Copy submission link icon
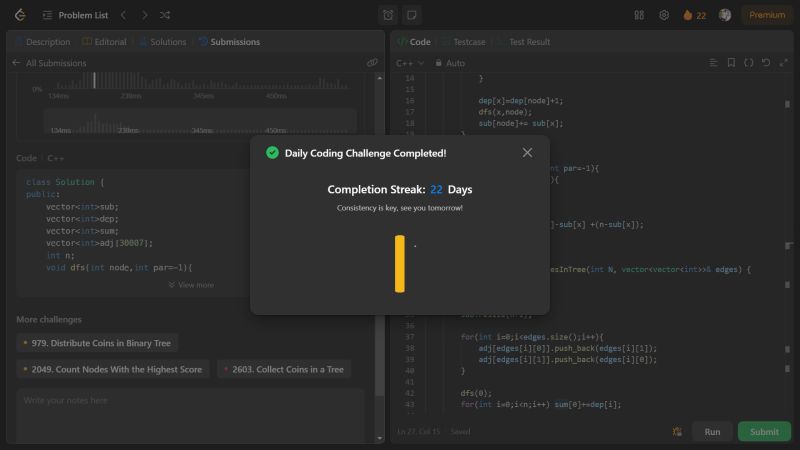Image resolution: width=800 pixels, height=450 pixels. pos(372,63)
